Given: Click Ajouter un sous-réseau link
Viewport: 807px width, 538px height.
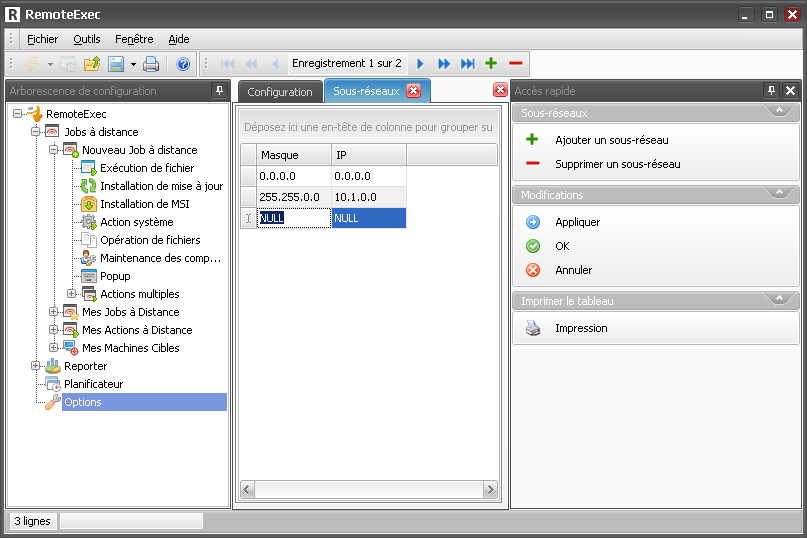Looking at the screenshot, I should click(611, 140).
